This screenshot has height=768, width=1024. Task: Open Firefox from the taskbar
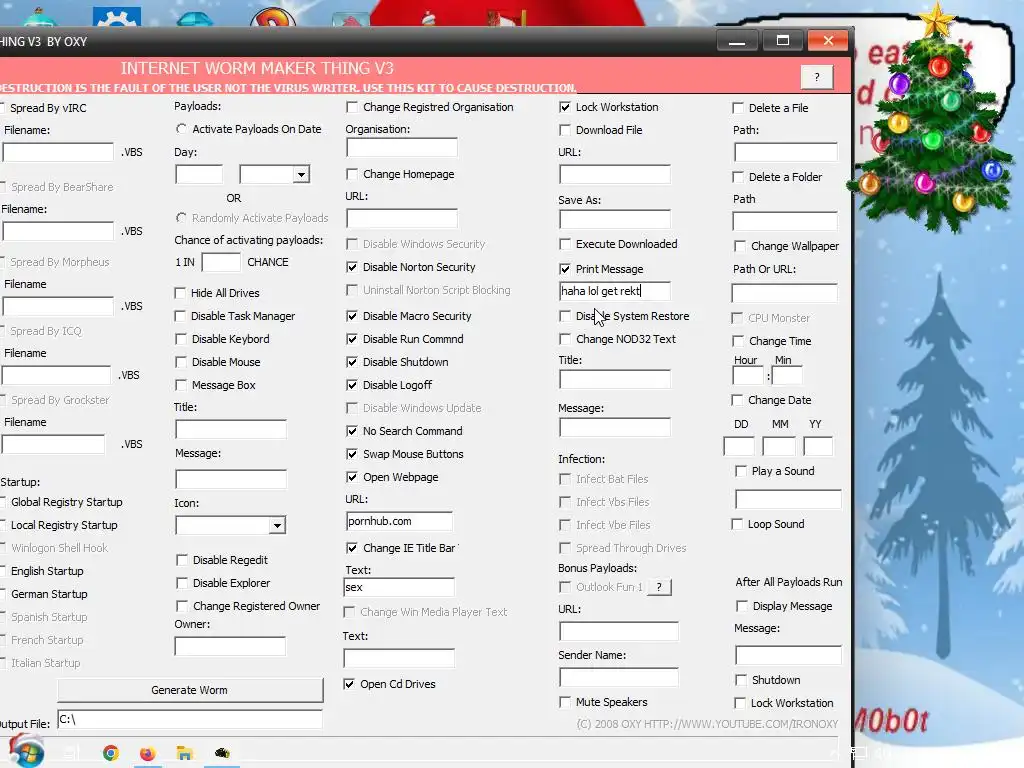[148, 753]
